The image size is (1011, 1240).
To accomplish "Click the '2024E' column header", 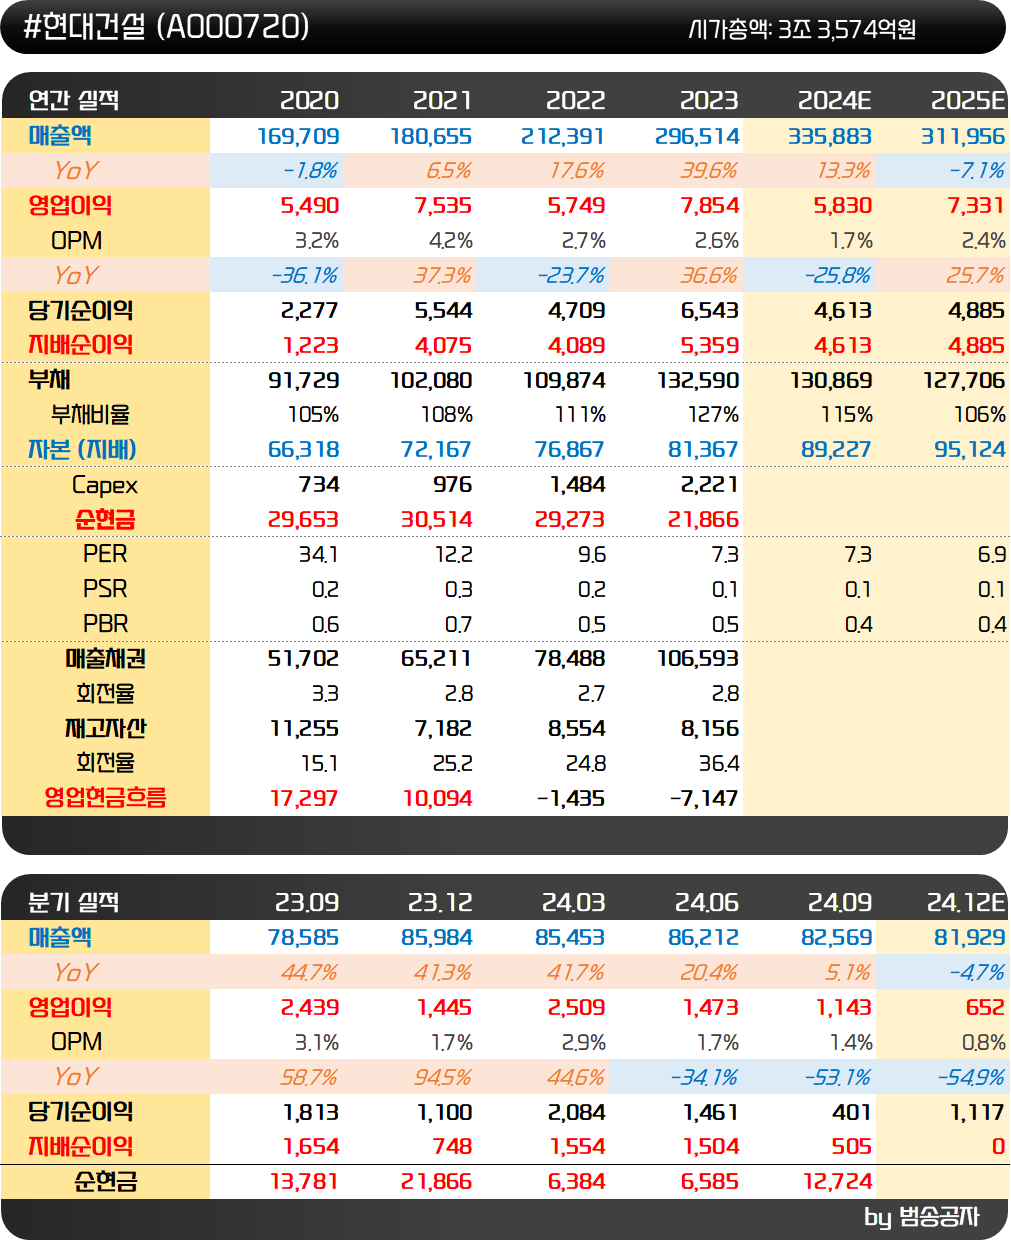I will click(834, 100).
